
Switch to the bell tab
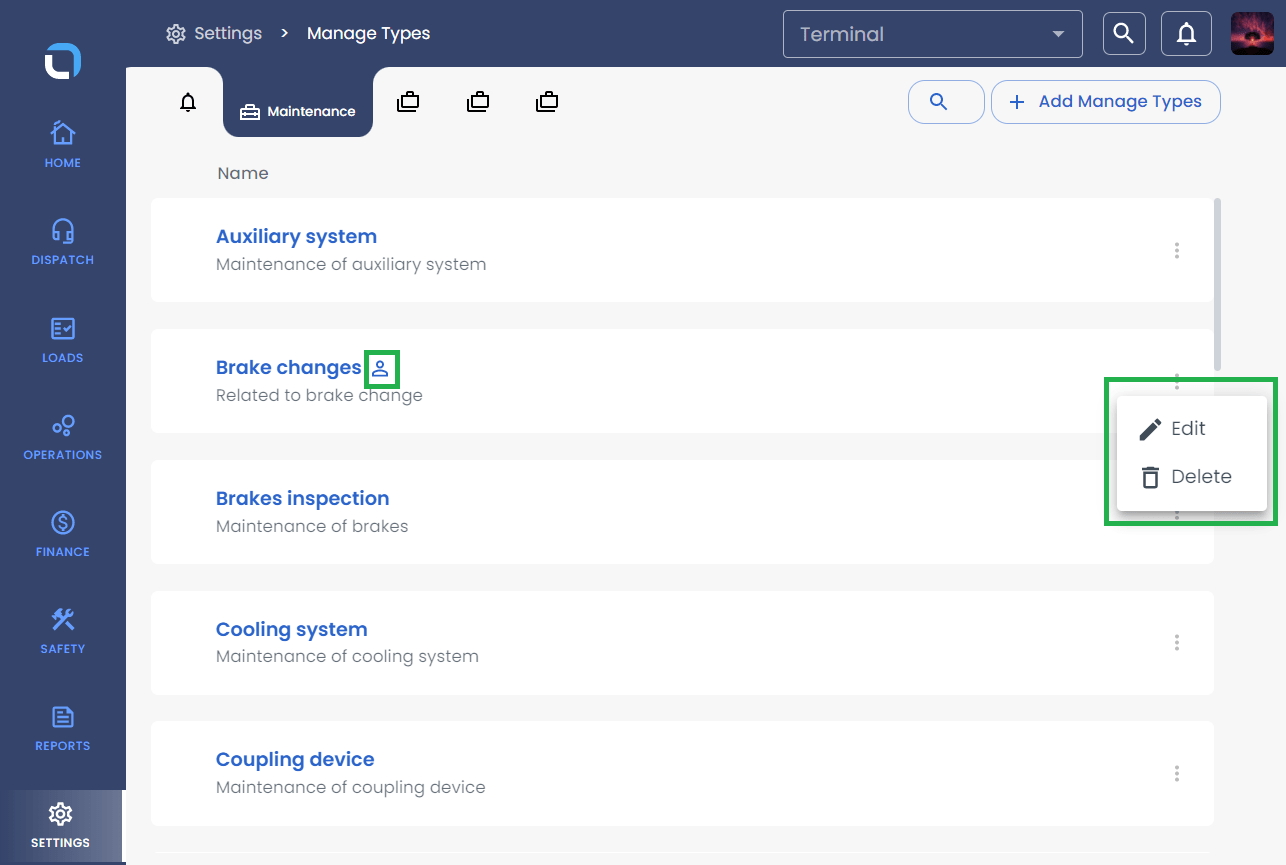pos(188,102)
